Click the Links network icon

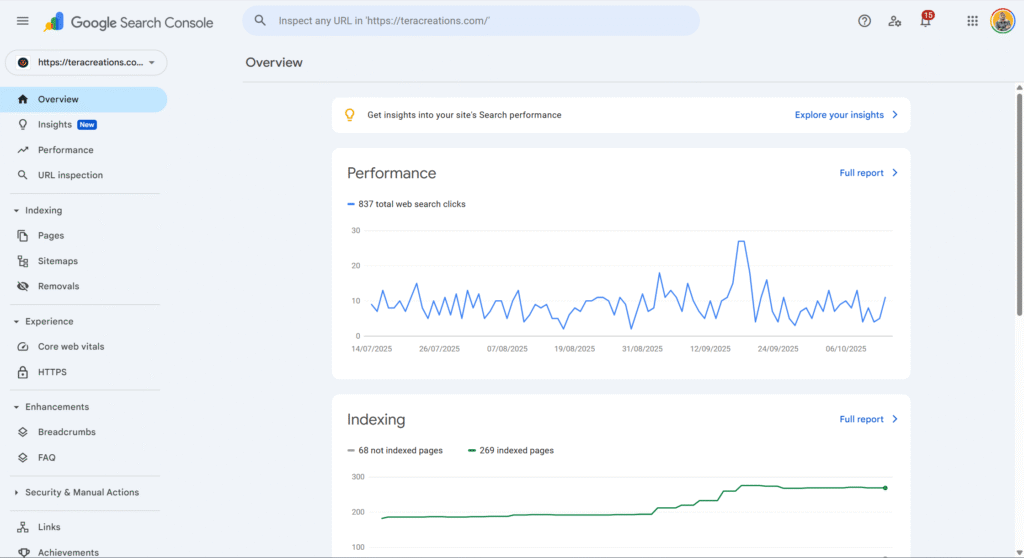23,527
